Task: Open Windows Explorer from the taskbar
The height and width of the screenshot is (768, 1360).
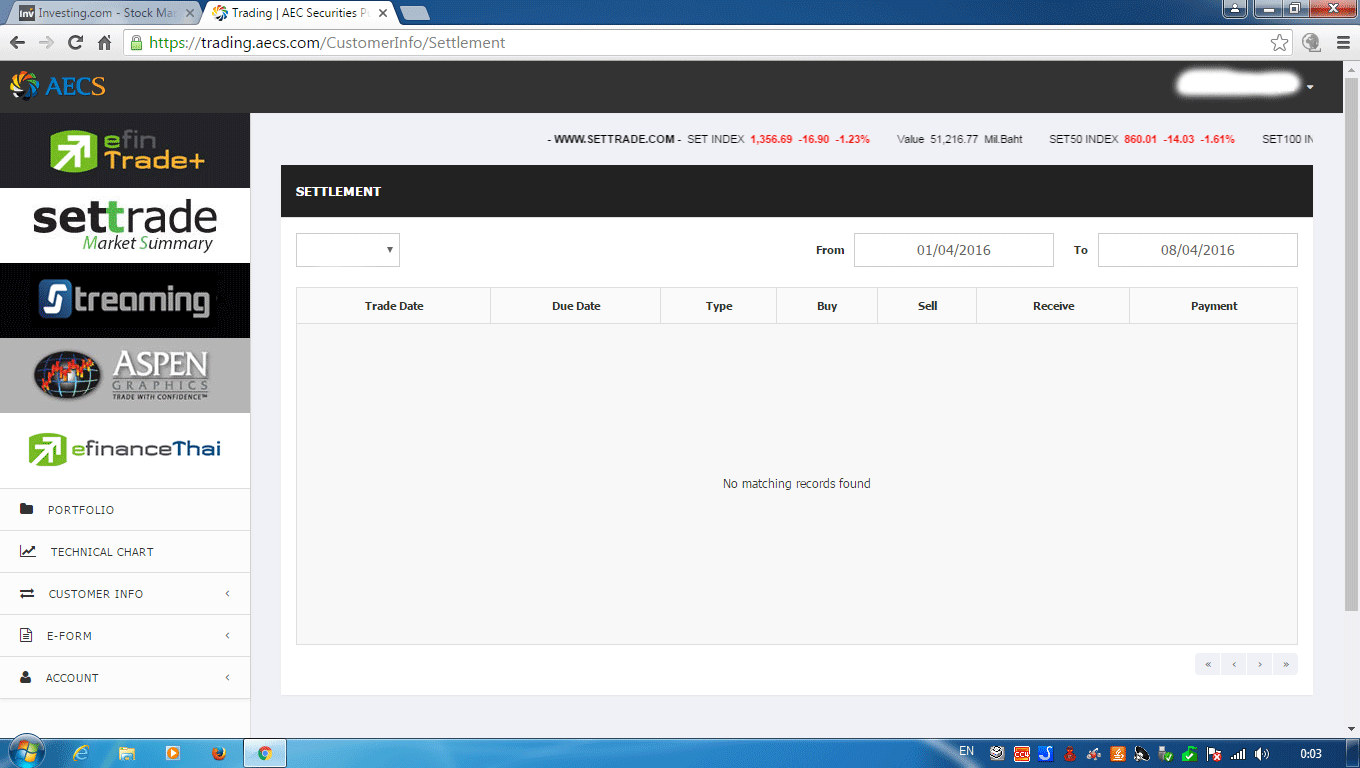Action: [127, 753]
